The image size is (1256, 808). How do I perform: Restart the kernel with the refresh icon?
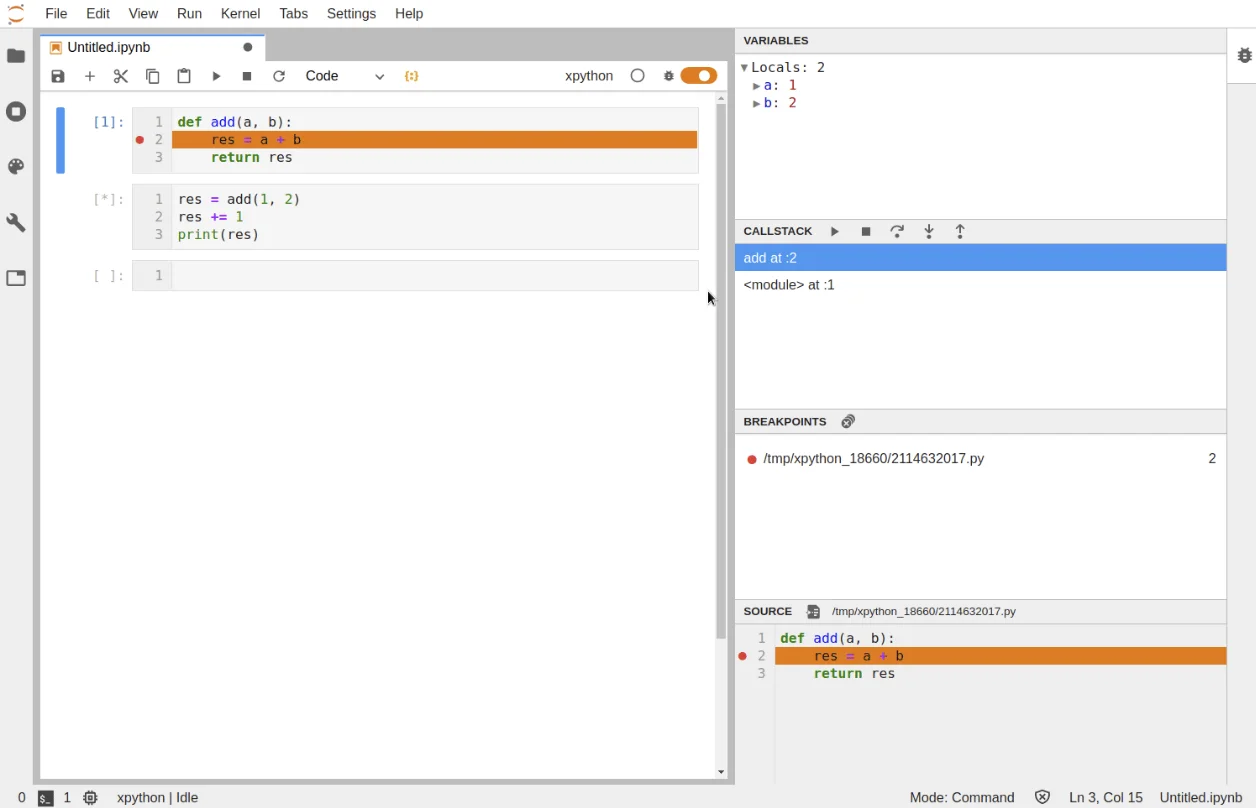pos(279,76)
